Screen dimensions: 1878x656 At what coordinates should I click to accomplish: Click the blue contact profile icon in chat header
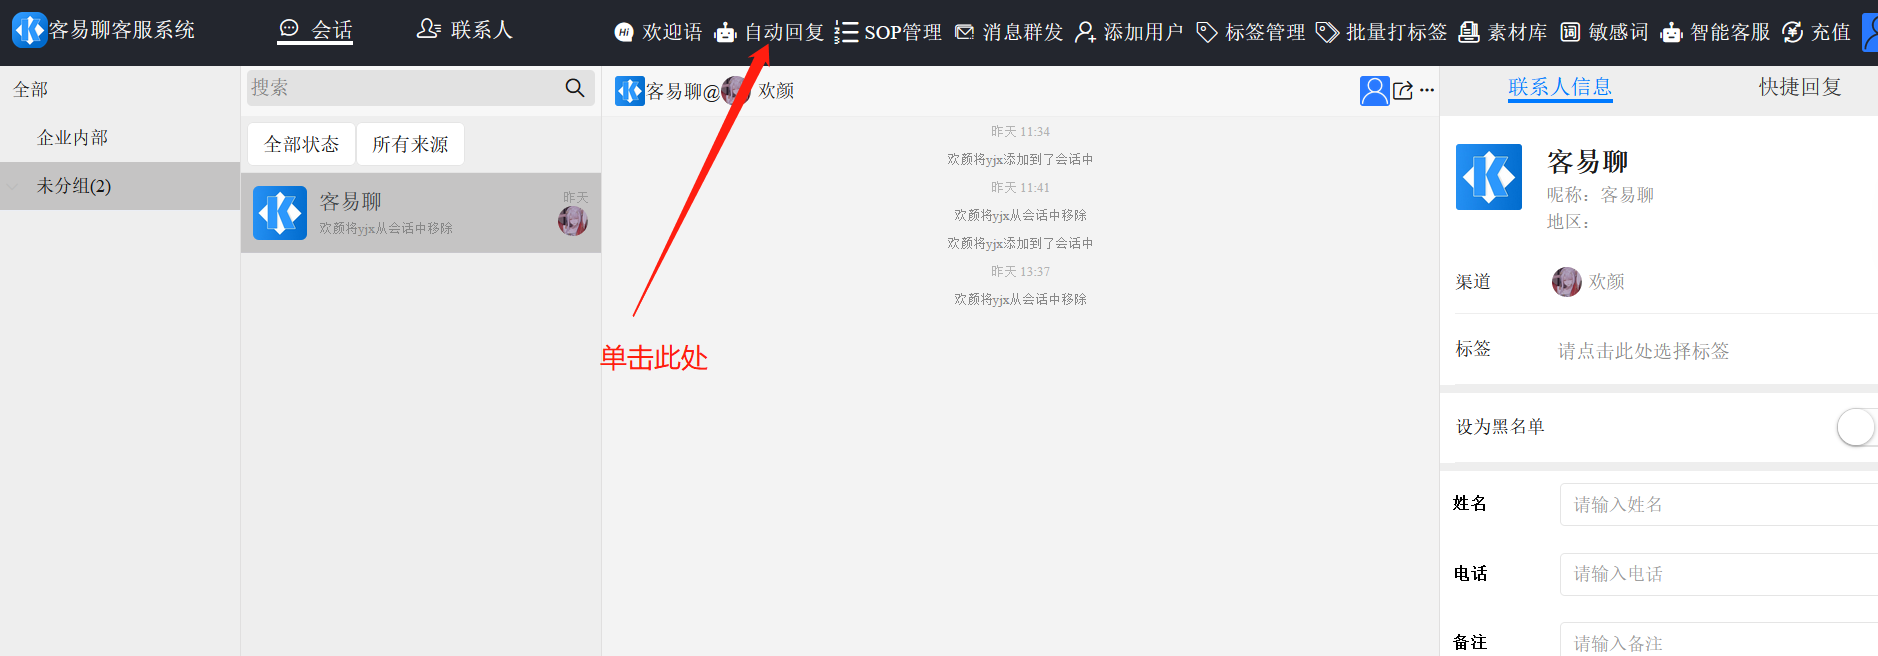pyautogui.click(x=1375, y=91)
